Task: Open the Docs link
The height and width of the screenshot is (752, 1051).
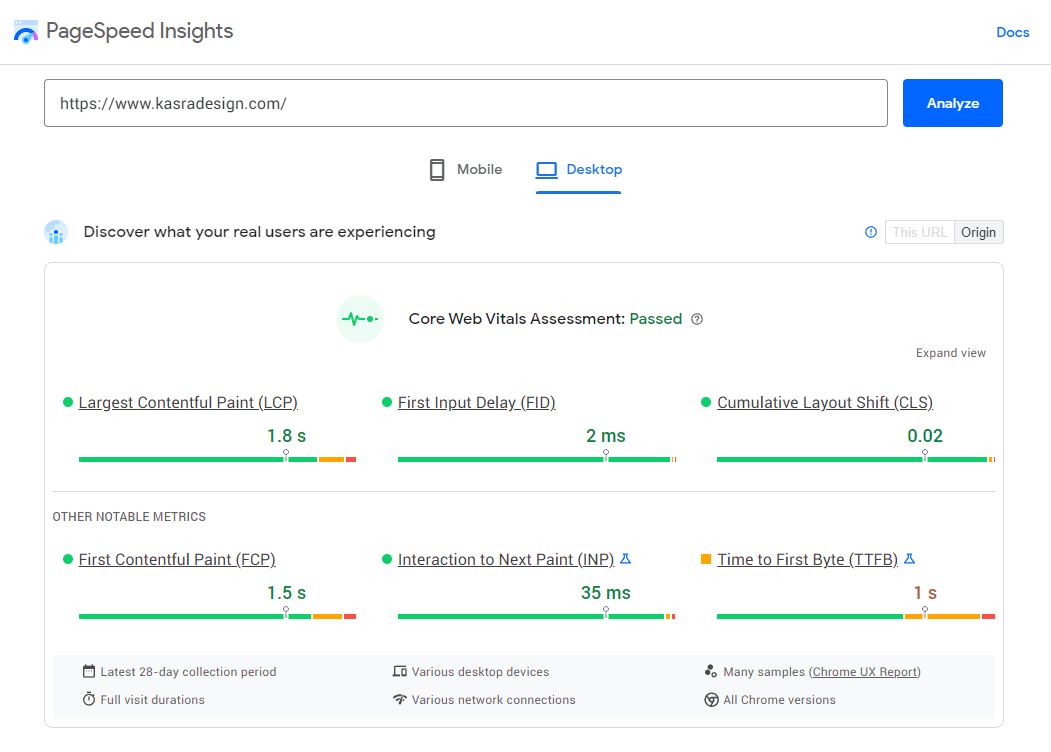Action: point(1013,32)
